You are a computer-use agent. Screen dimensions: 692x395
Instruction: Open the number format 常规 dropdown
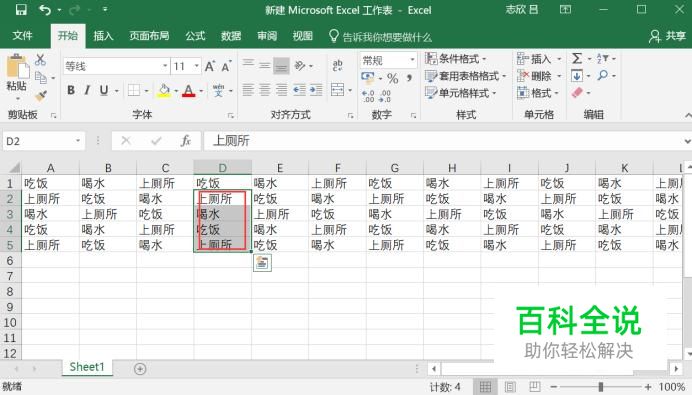(412, 60)
